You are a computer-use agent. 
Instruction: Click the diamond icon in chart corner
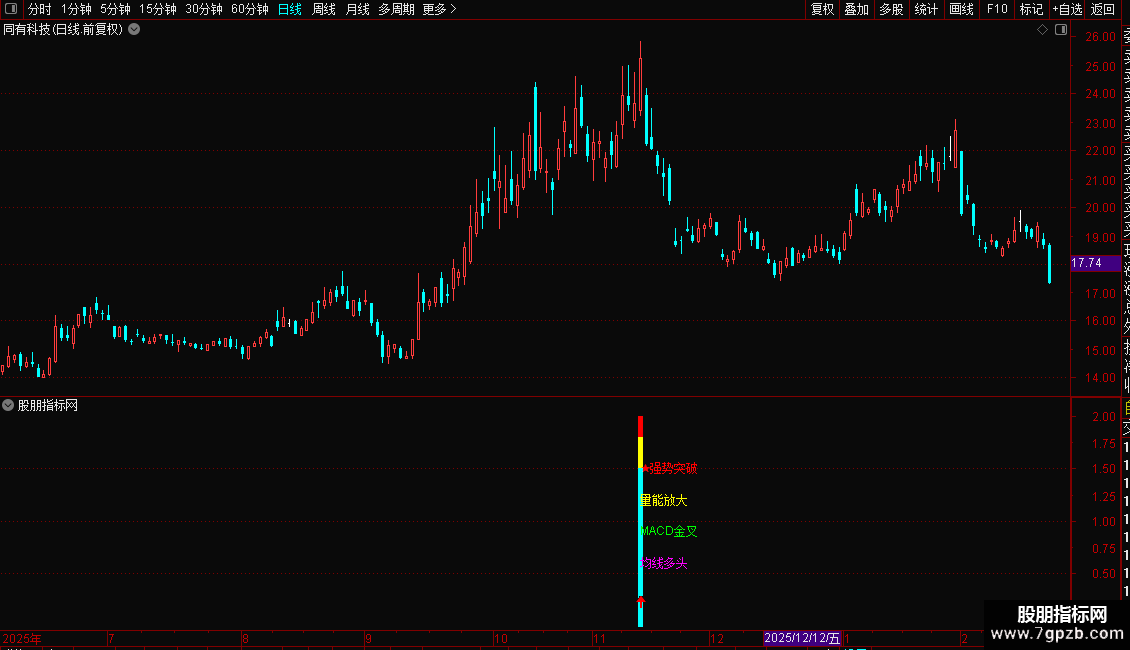pos(1042,30)
